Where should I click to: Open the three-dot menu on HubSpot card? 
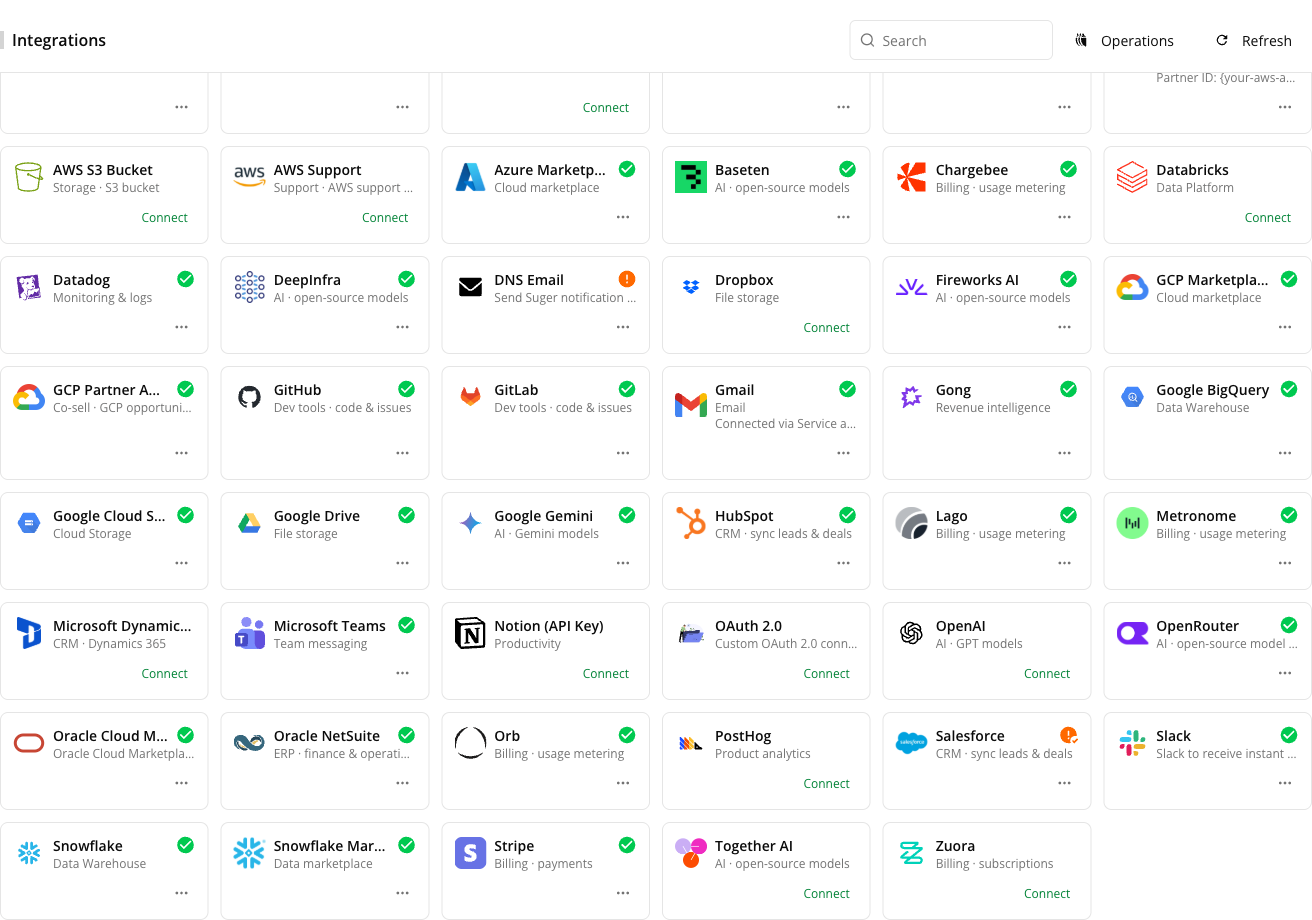point(844,563)
